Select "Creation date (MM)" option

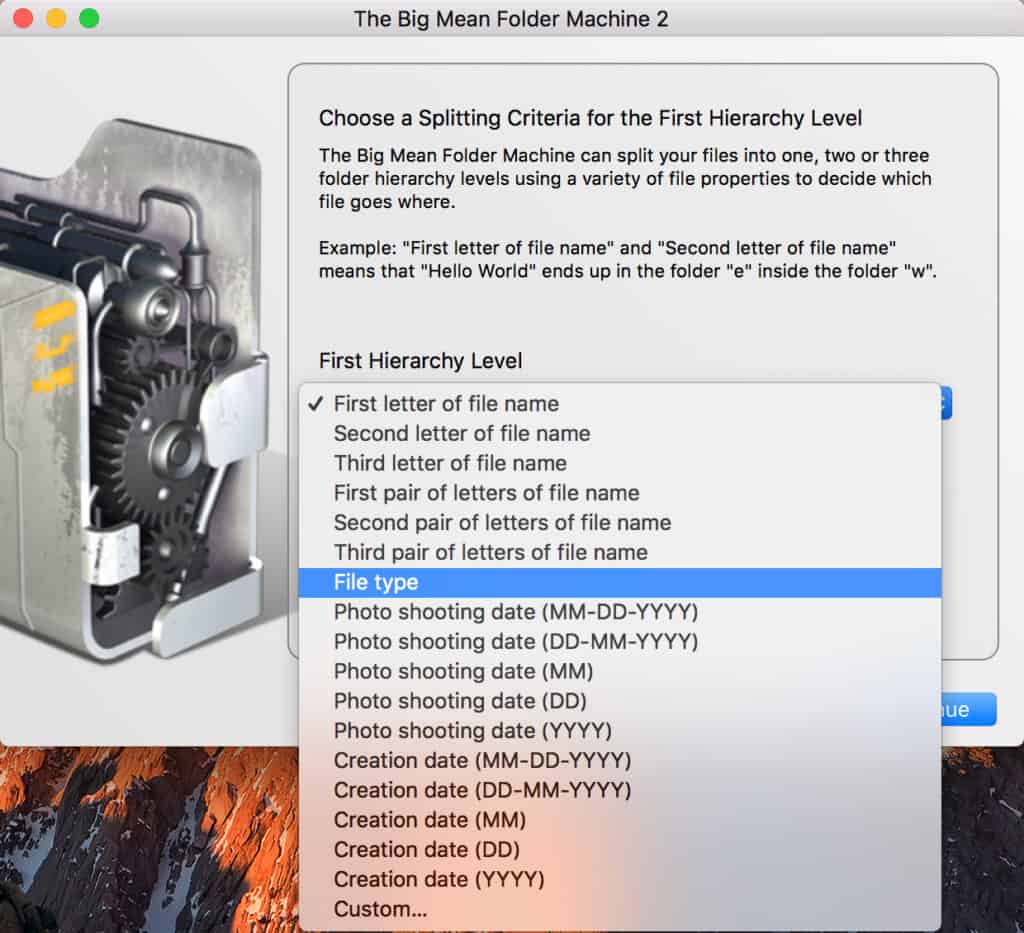(430, 820)
